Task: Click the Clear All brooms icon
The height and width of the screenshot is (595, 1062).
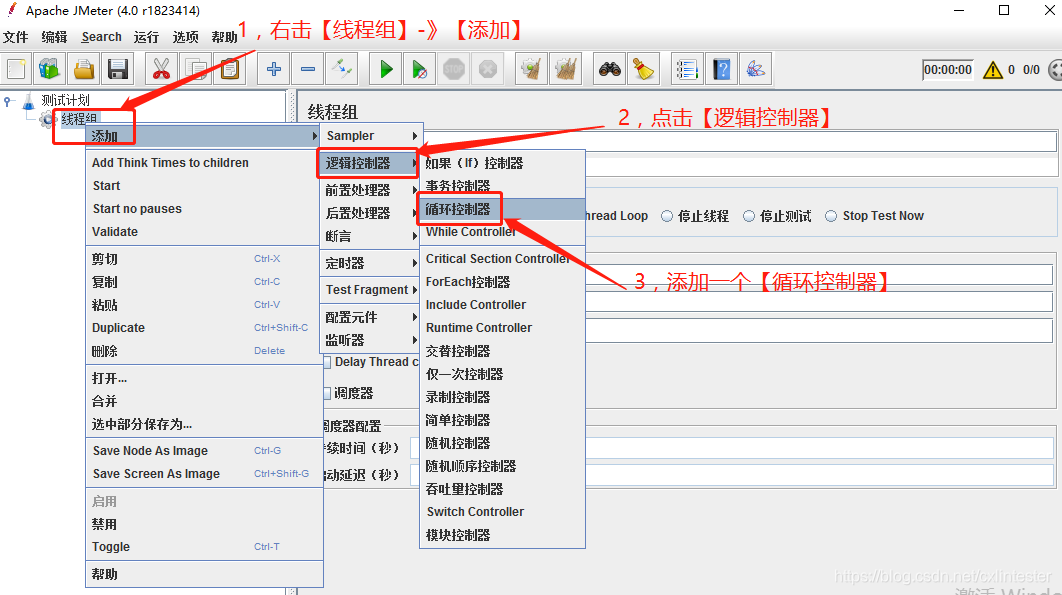Action: pyautogui.click(x=566, y=69)
